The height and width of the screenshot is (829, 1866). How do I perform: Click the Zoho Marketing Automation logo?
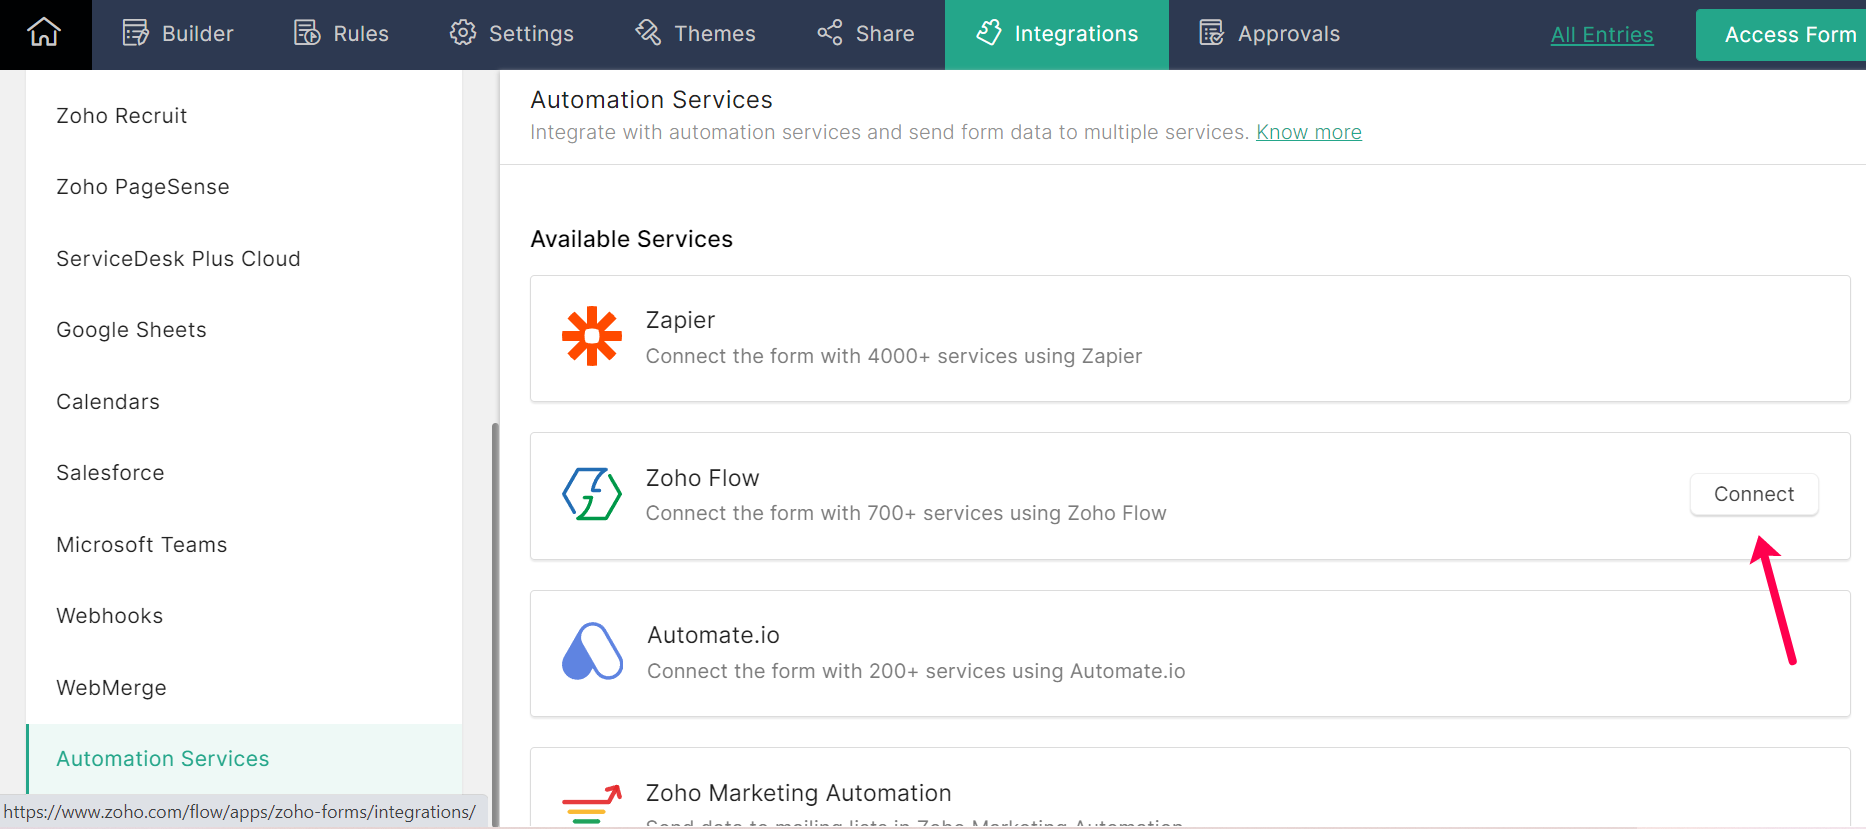592,804
